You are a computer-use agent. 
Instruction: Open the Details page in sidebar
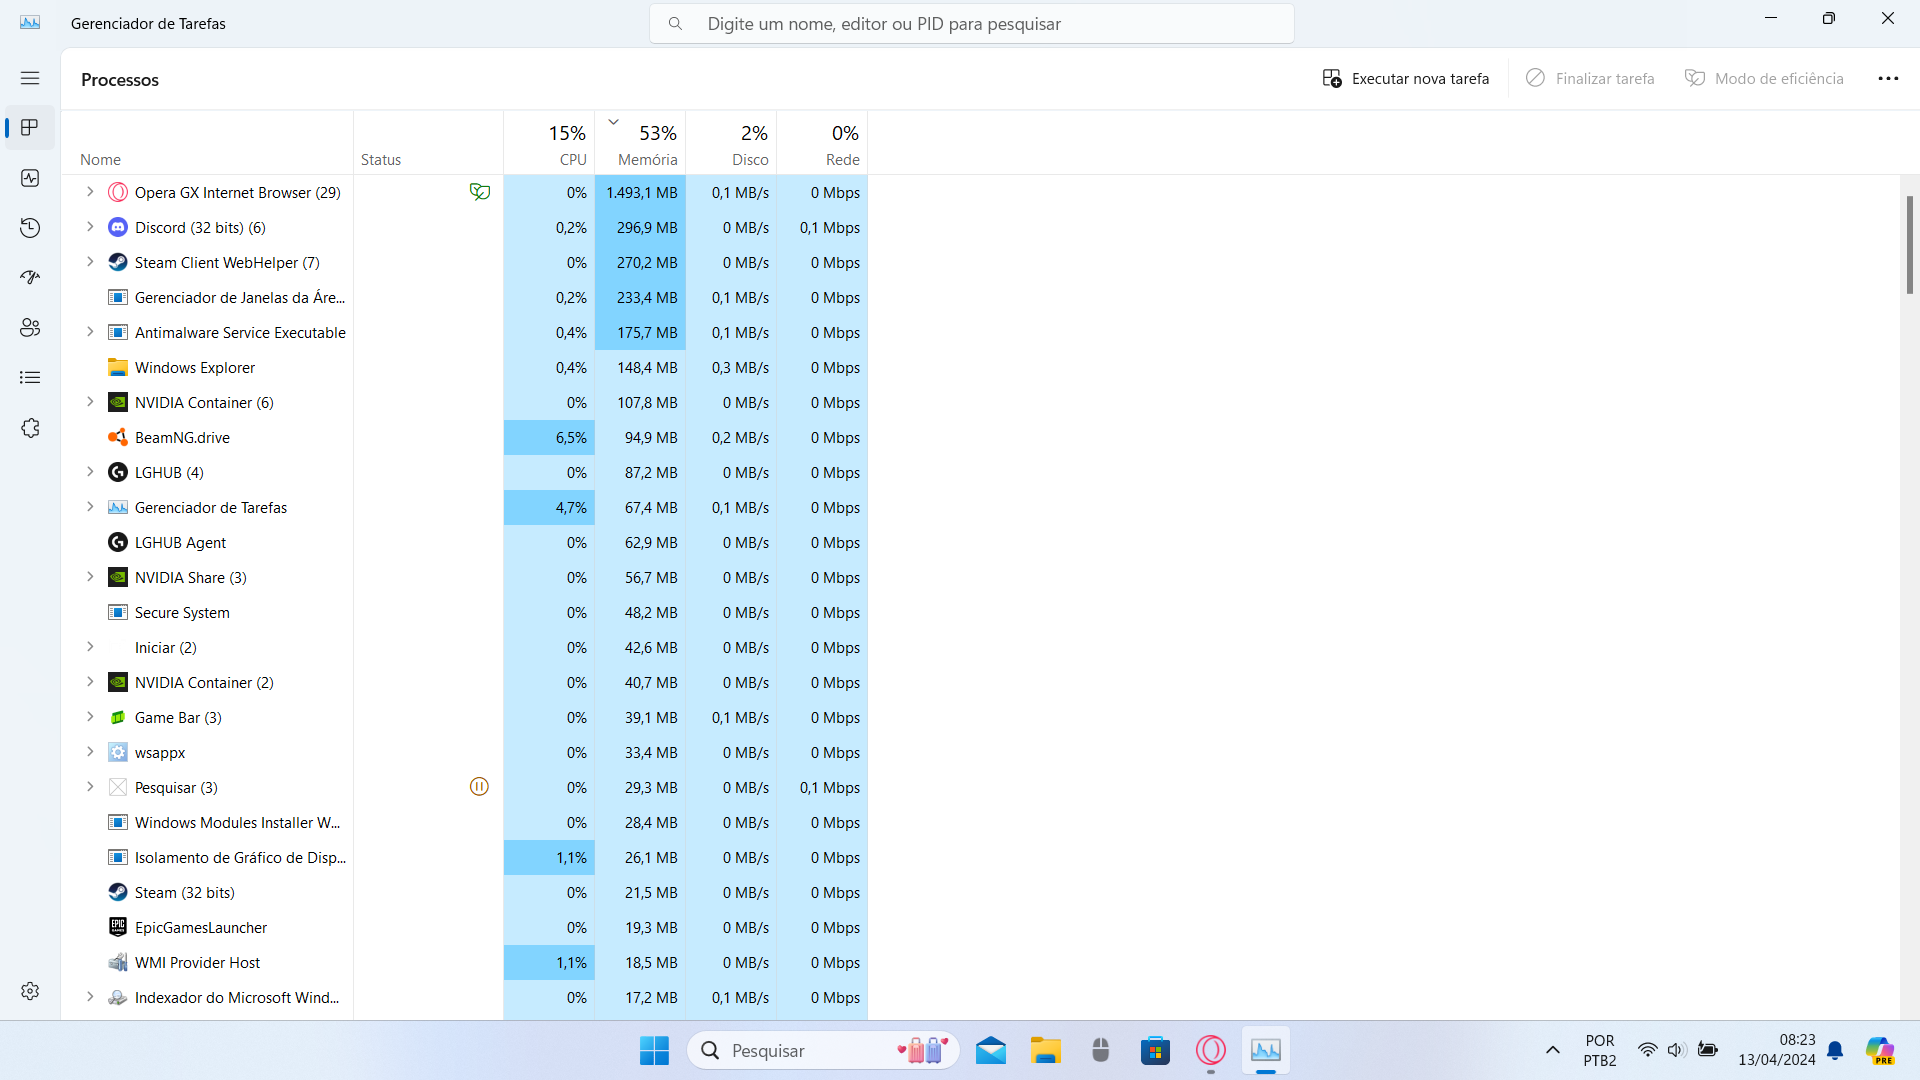pyautogui.click(x=30, y=378)
